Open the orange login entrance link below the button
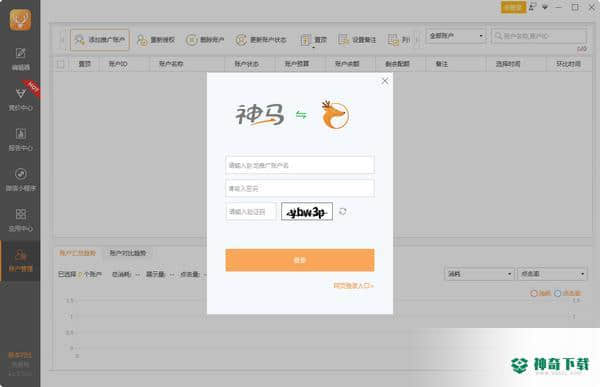This screenshot has height=387, width=600. tap(353, 286)
